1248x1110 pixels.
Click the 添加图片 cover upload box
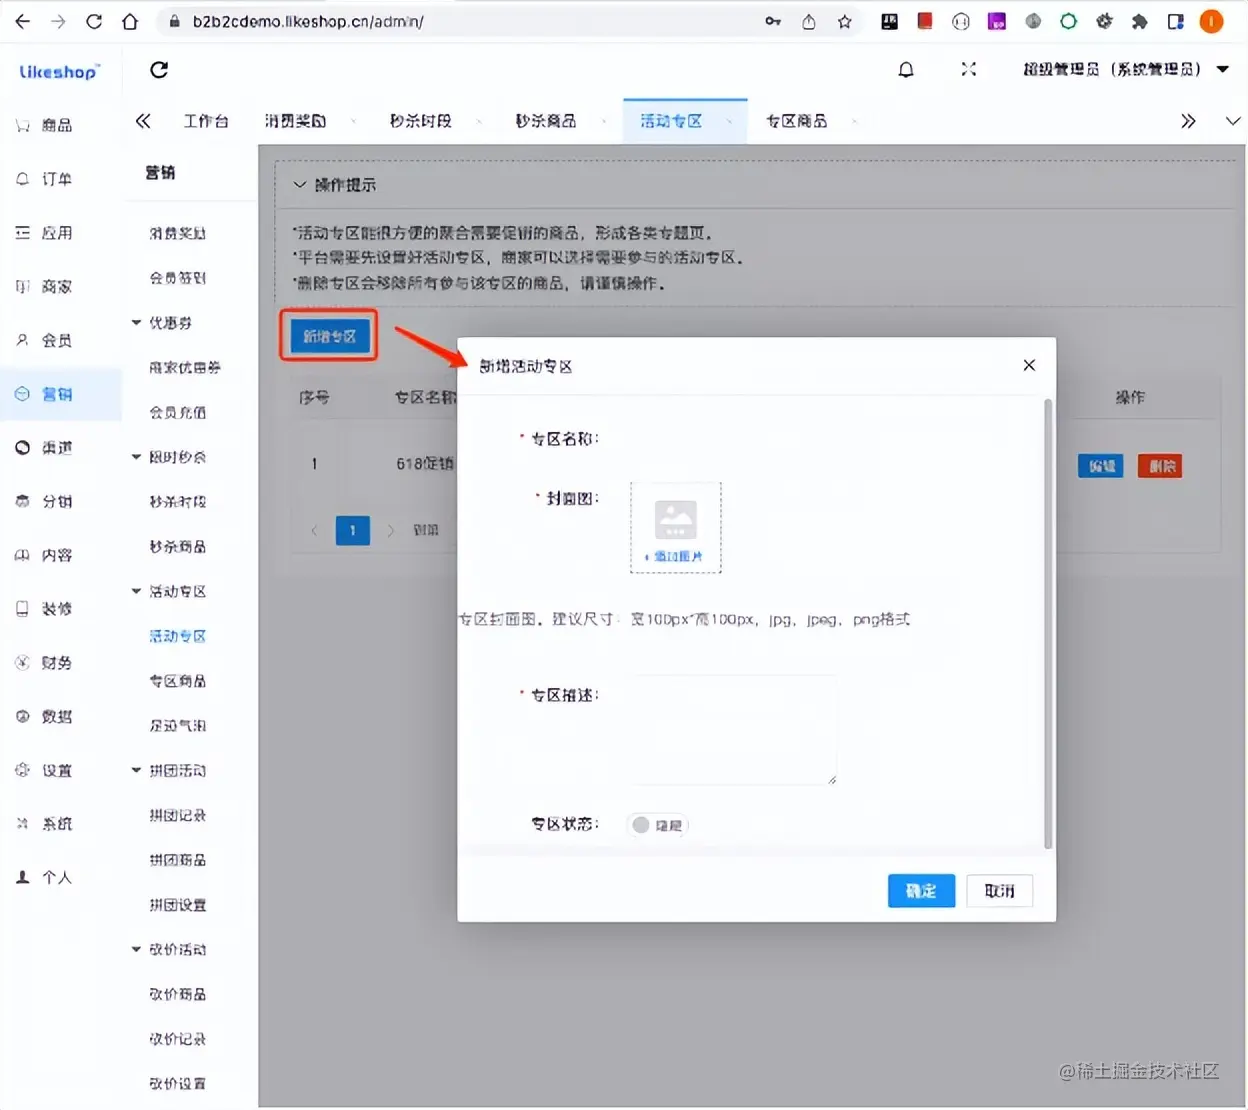(x=676, y=528)
